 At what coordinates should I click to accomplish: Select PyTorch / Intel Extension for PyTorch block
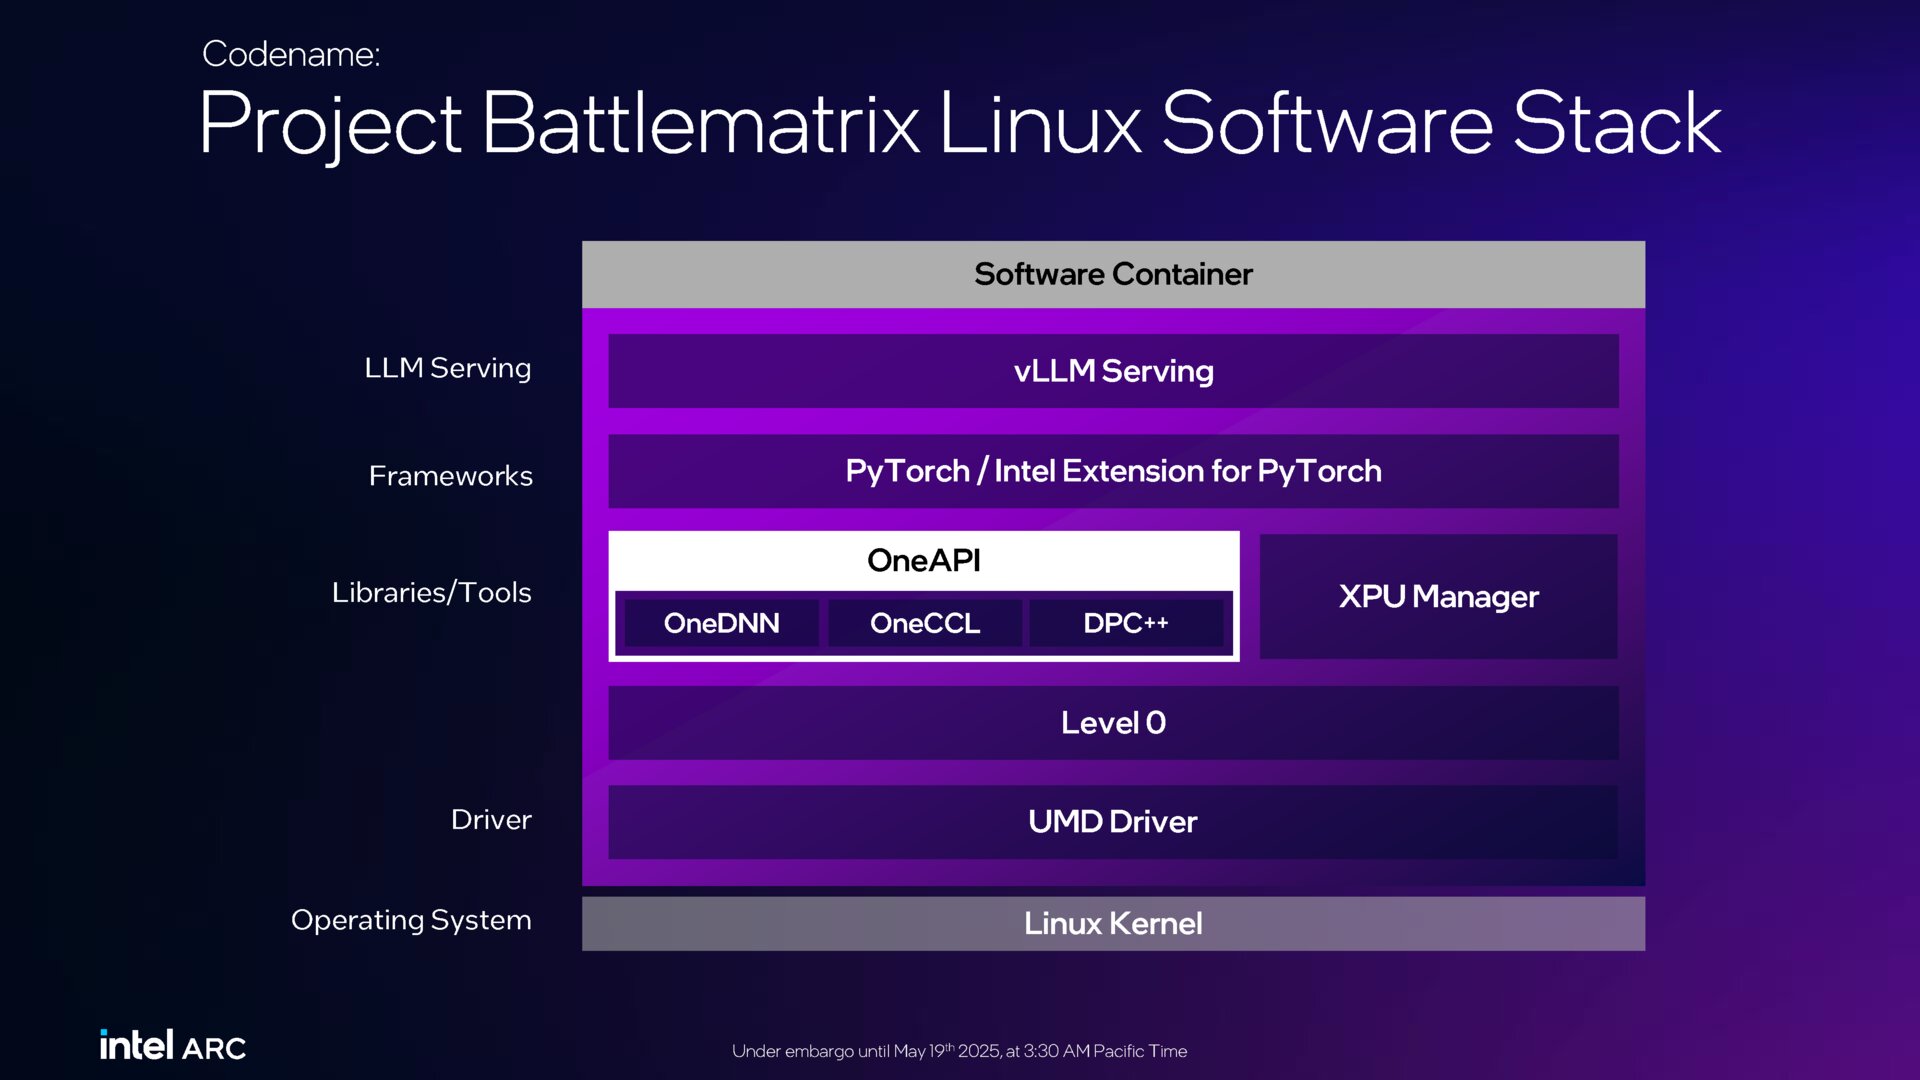coord(1113,471)
